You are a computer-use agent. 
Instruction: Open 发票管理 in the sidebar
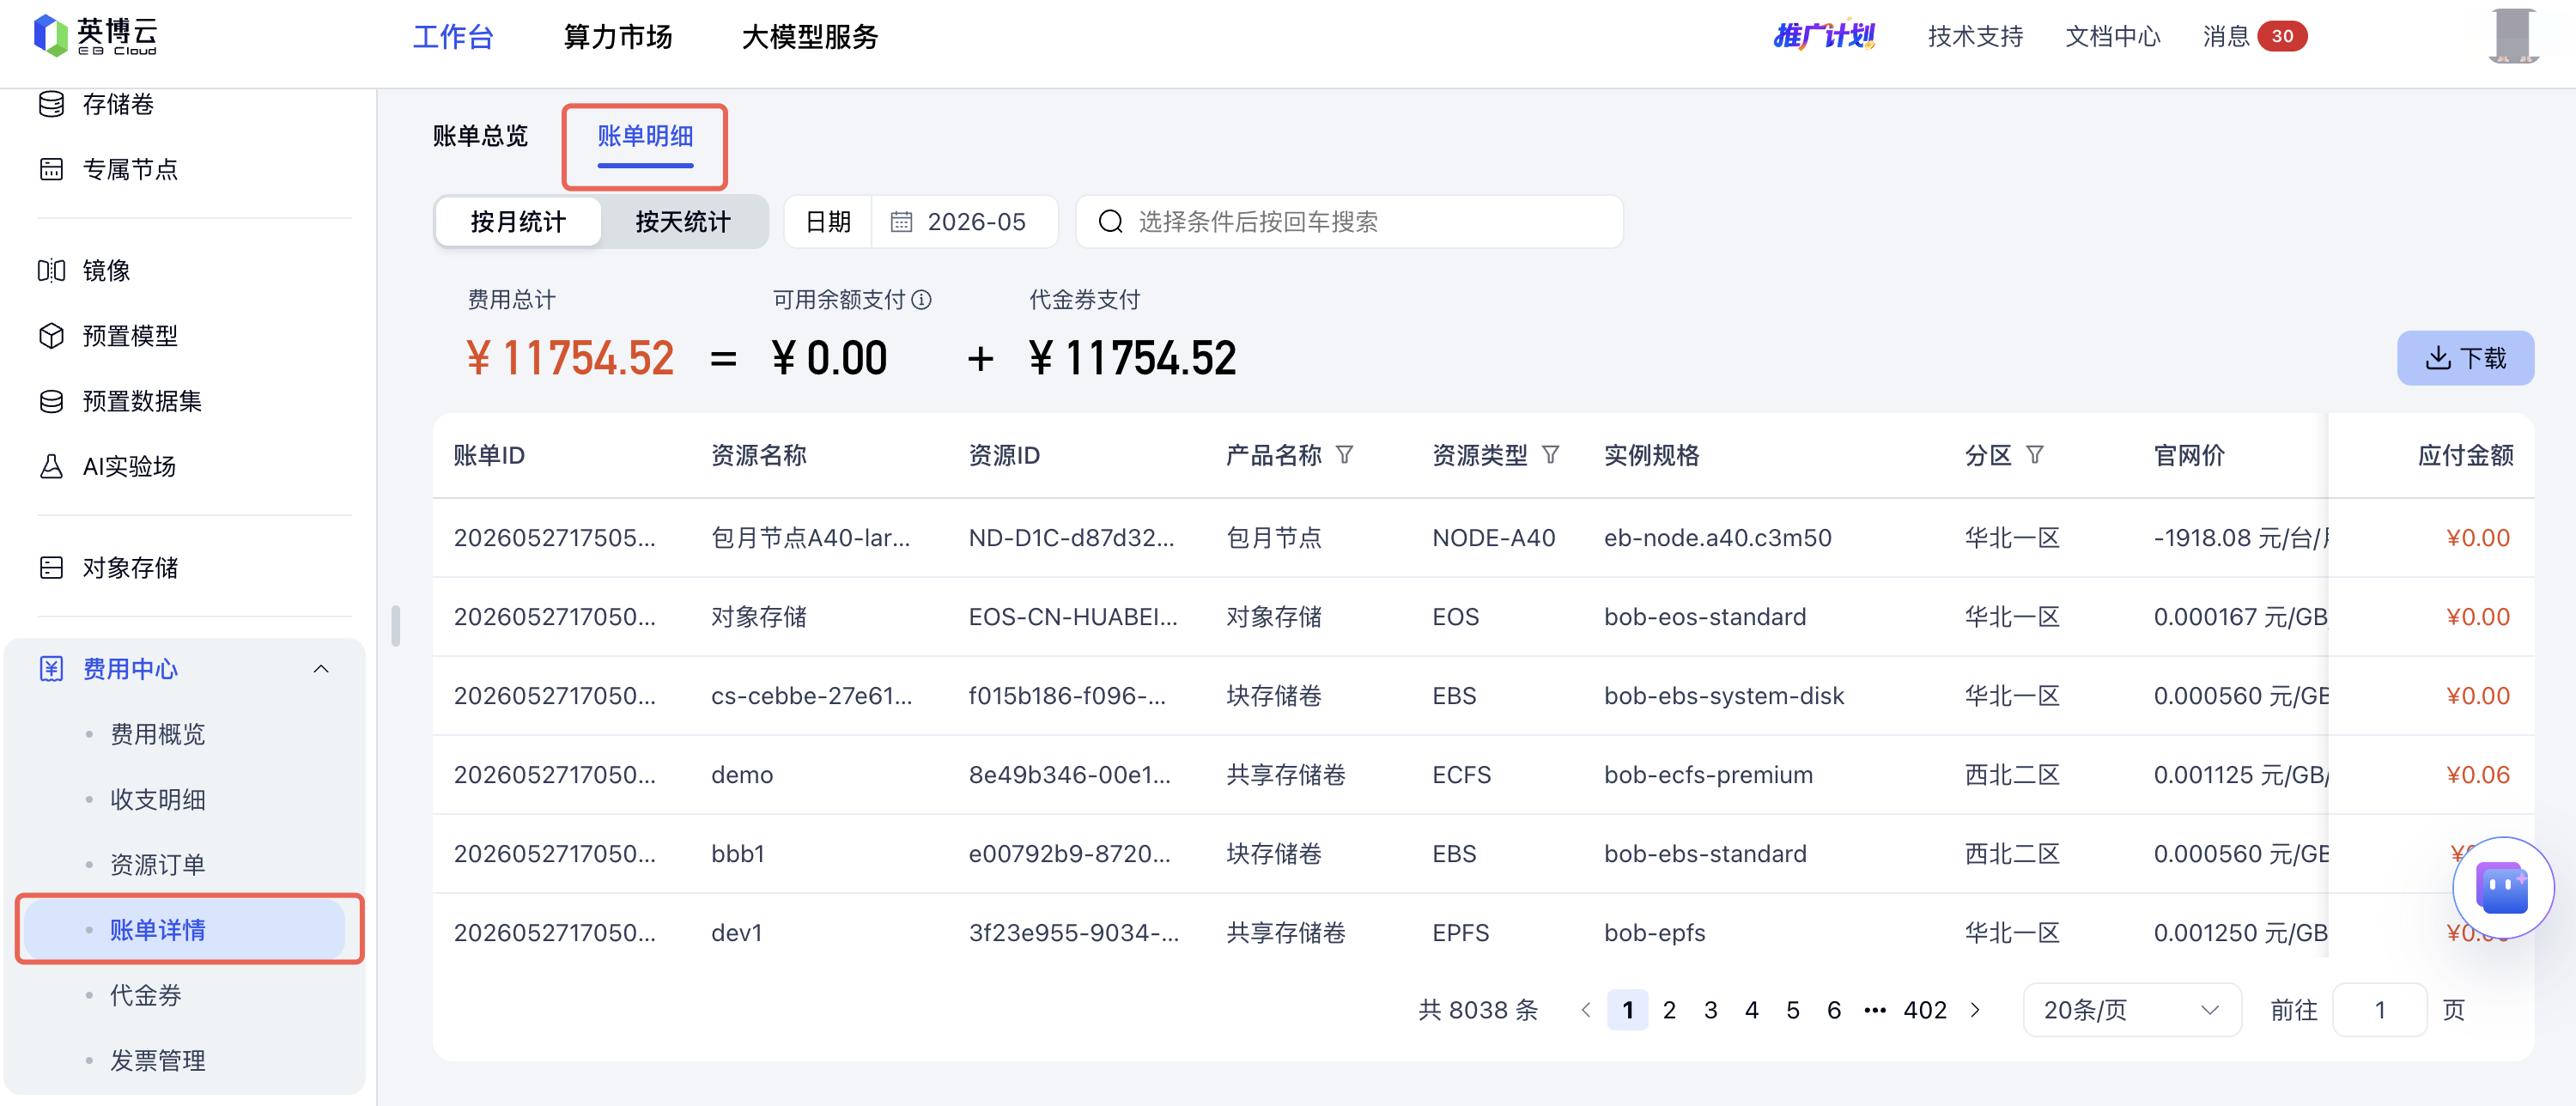157,1060
